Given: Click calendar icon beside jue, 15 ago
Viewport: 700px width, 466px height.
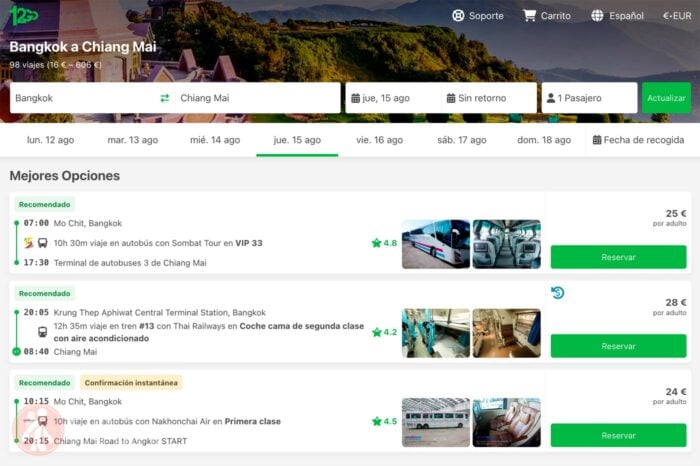Looking at the screenshot, I should coord(355,98).
